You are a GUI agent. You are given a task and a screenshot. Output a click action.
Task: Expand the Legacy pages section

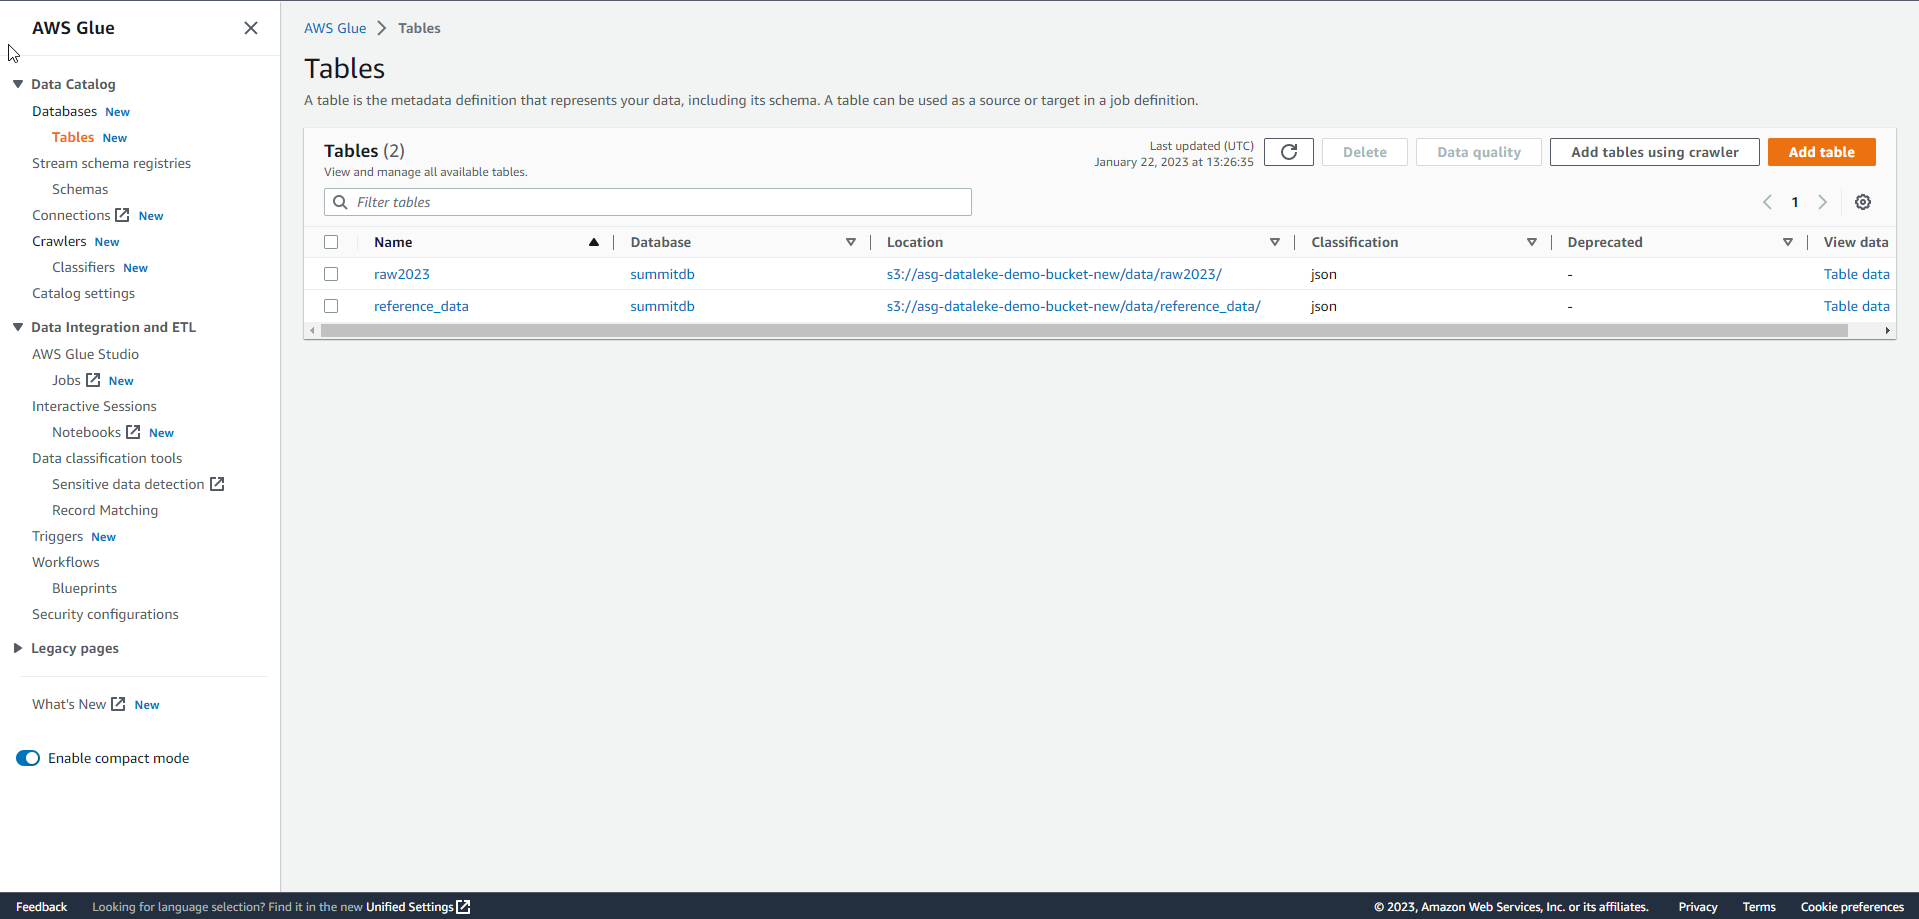(18, 648)
